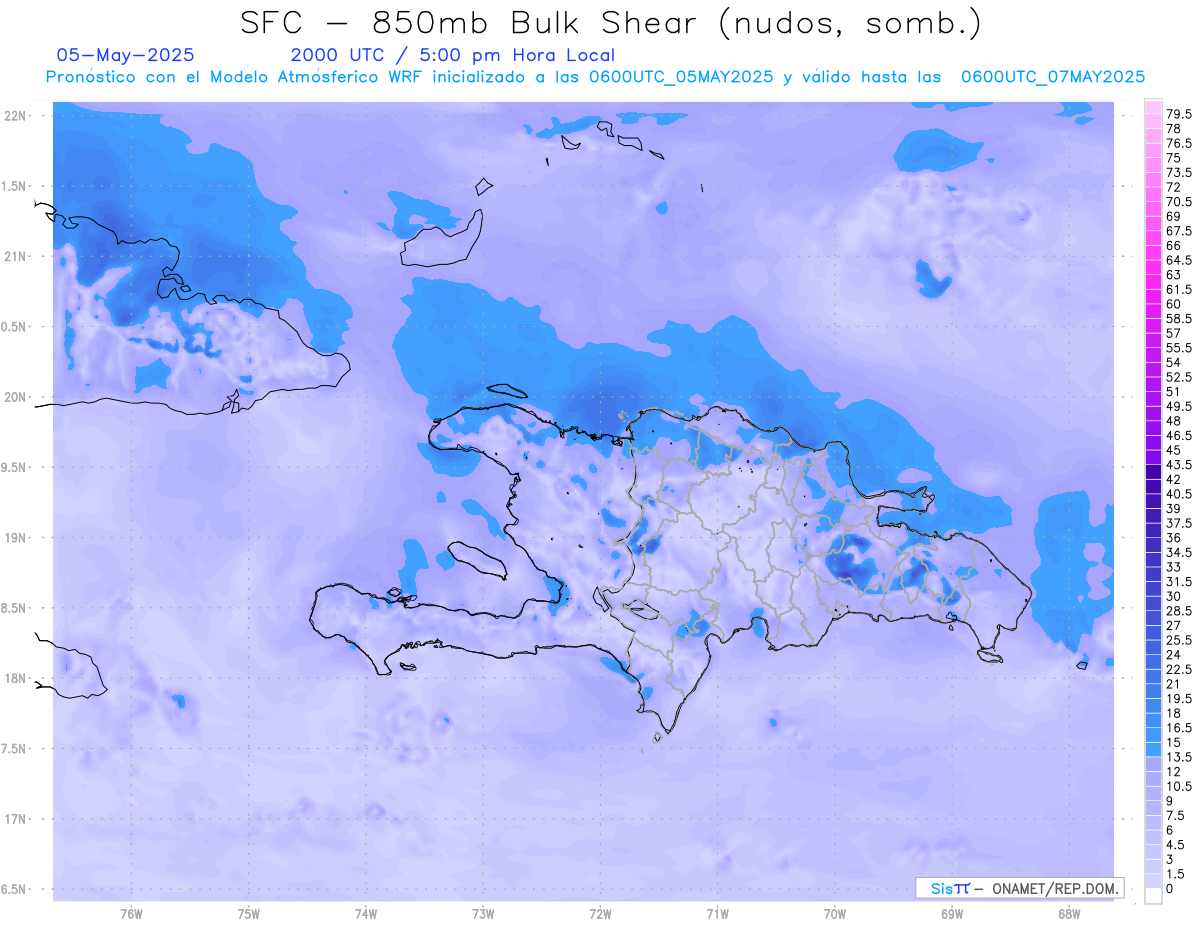Click the '13.5' value on the color scale
Viewport: 1200px width, 927px height.
pos(1179,757)
